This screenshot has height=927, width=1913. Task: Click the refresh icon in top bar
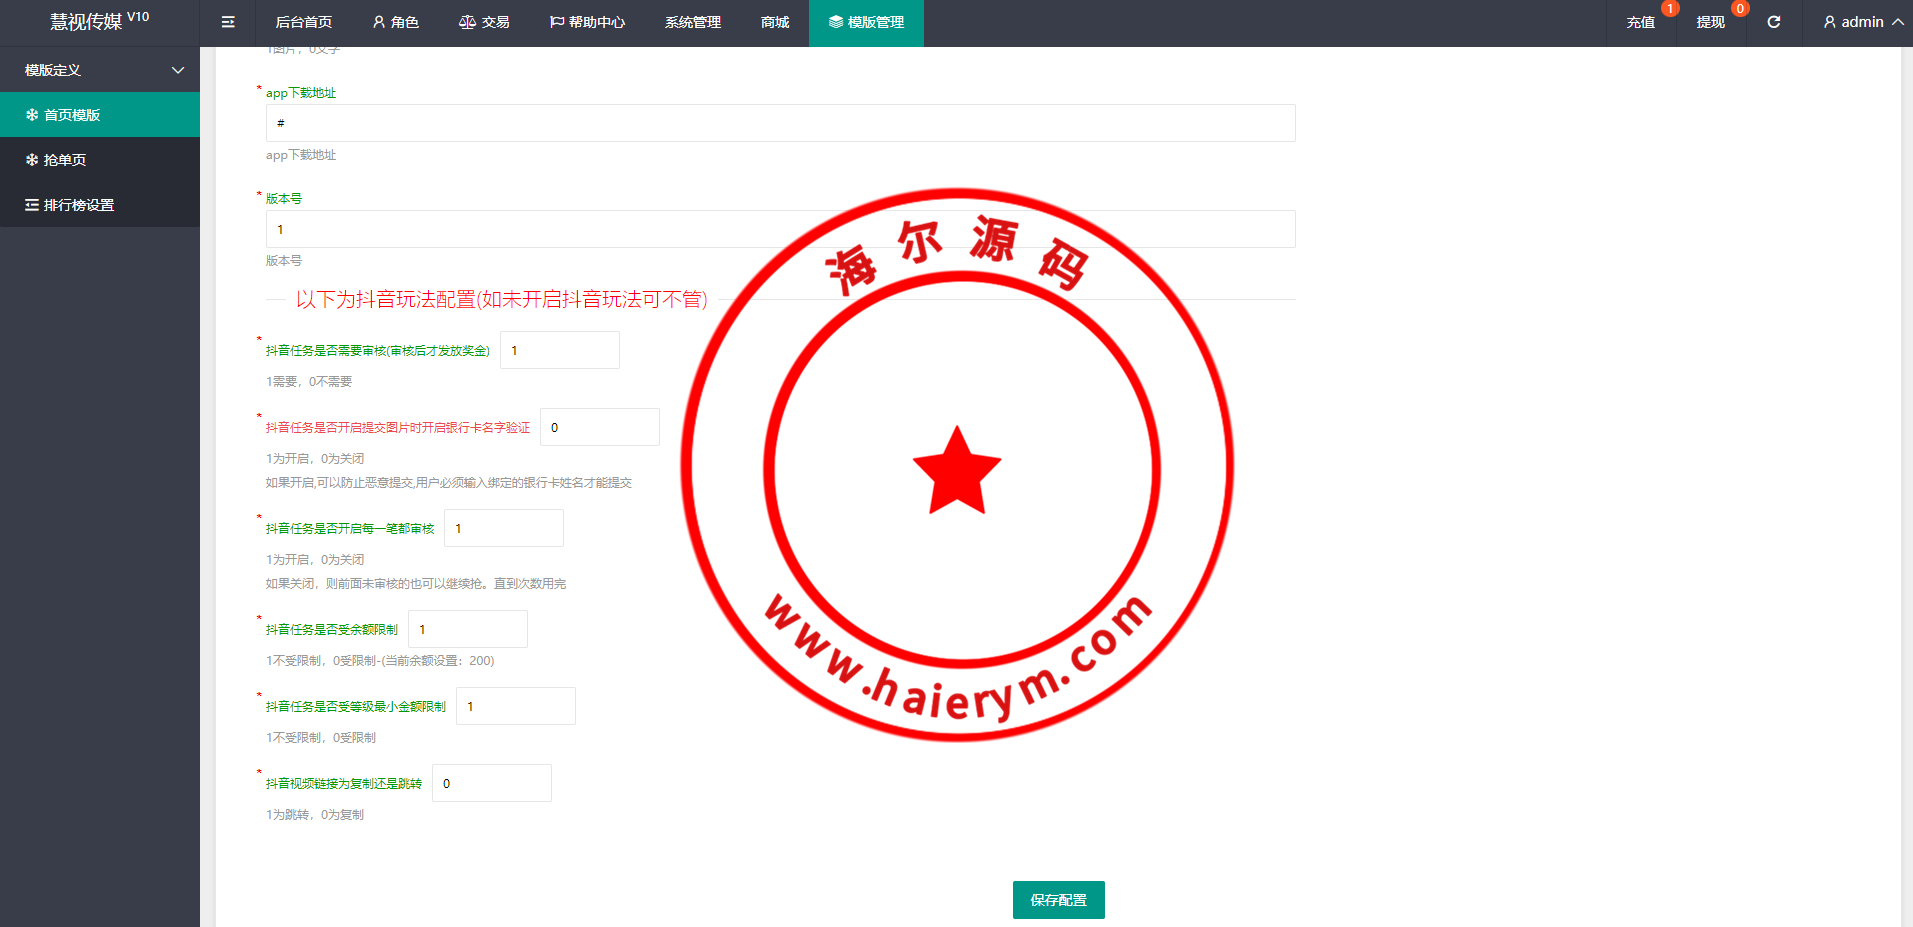coord(1773,22)
